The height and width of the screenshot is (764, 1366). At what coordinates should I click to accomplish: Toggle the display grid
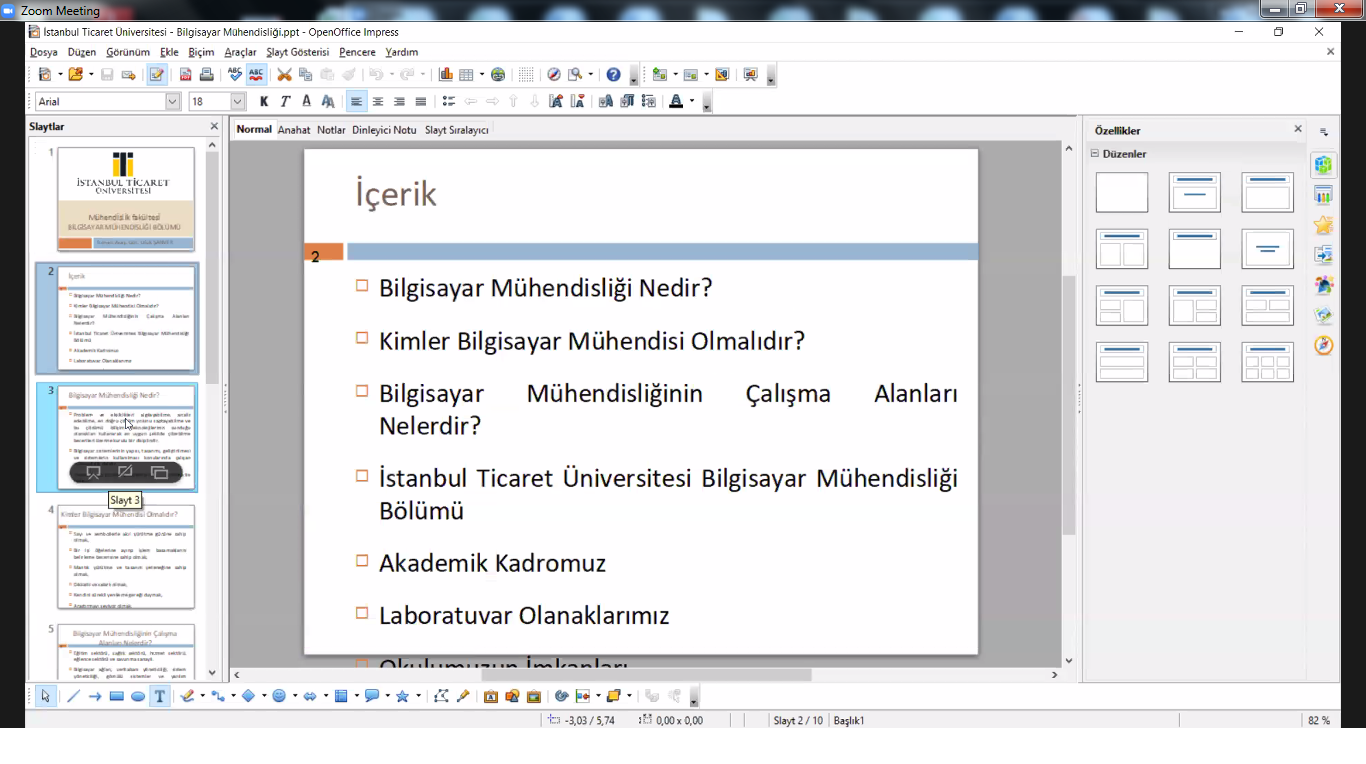point(526,75)
